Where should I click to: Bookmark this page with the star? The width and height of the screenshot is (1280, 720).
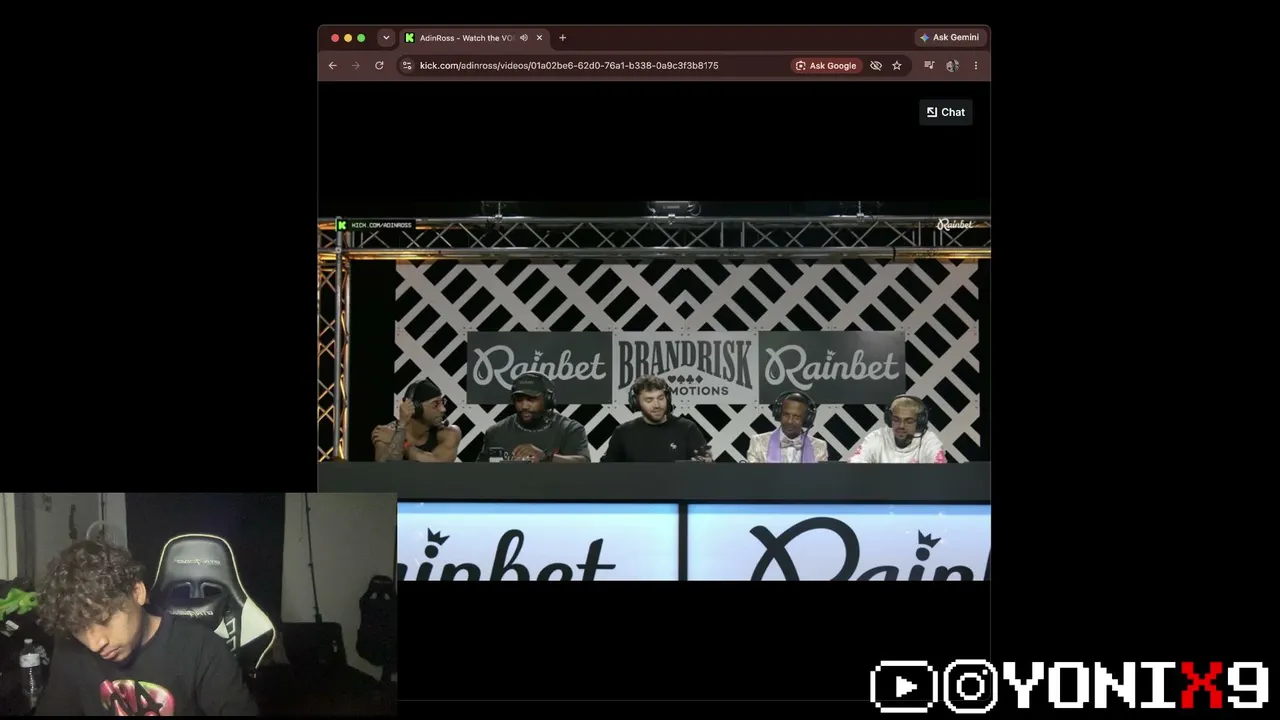tap(897, 66)
